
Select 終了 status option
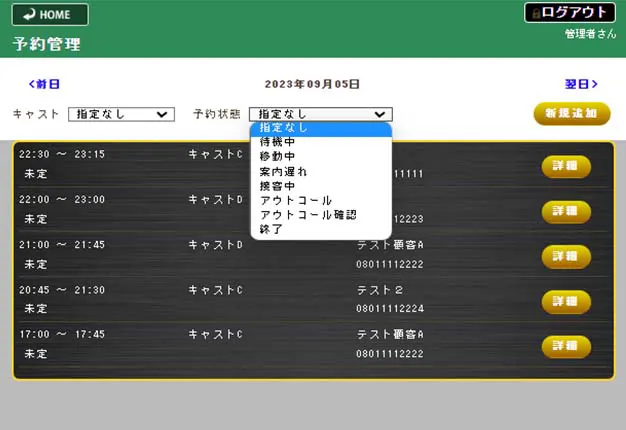point(321,229)
